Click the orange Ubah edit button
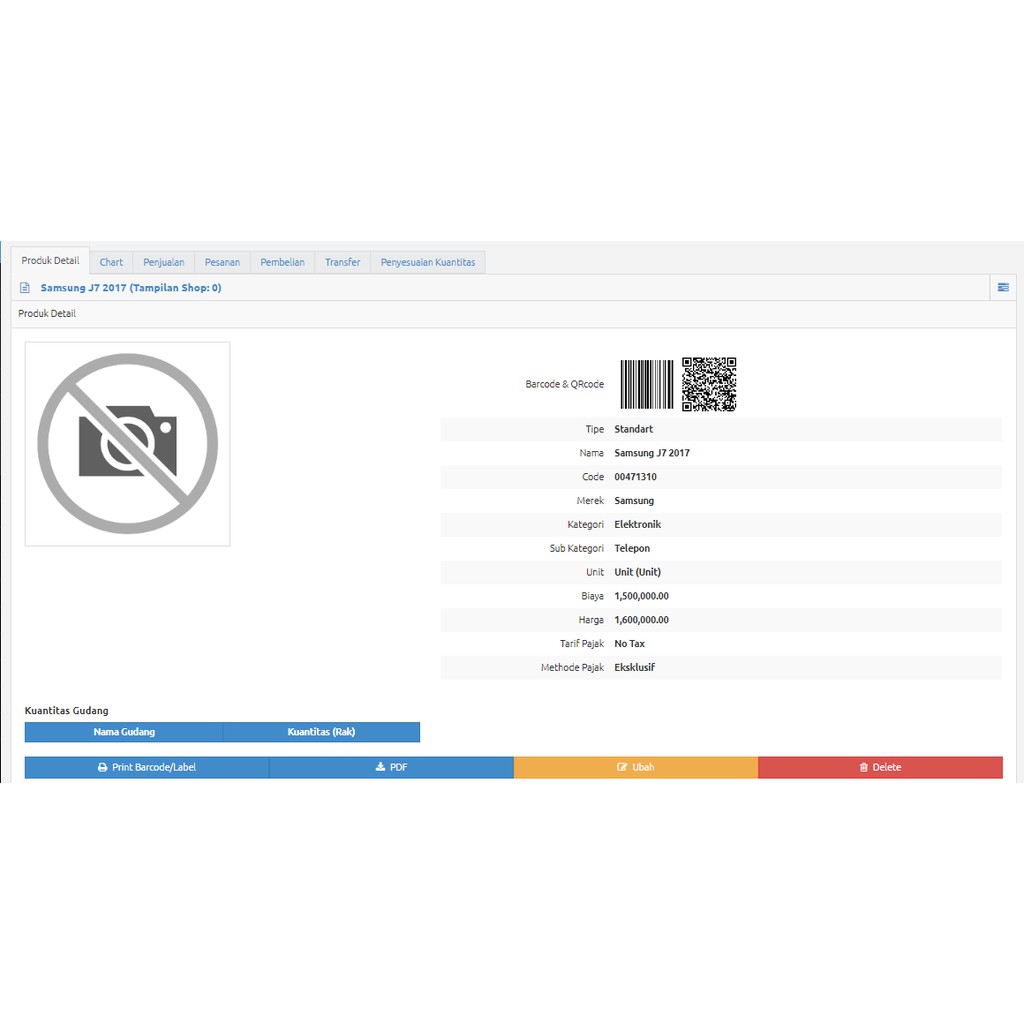The image size is (1024, 1024). 636,767
